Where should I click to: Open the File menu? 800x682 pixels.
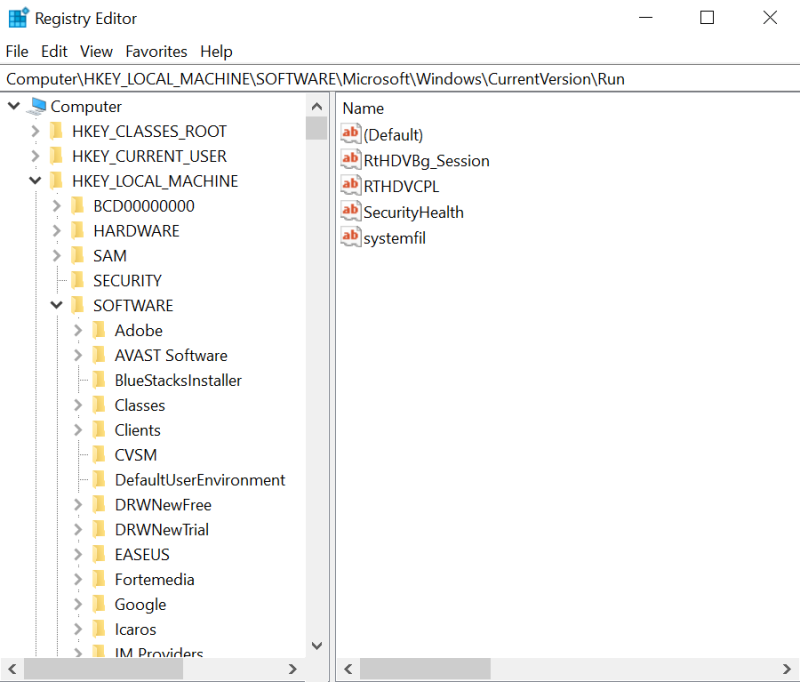17,52
